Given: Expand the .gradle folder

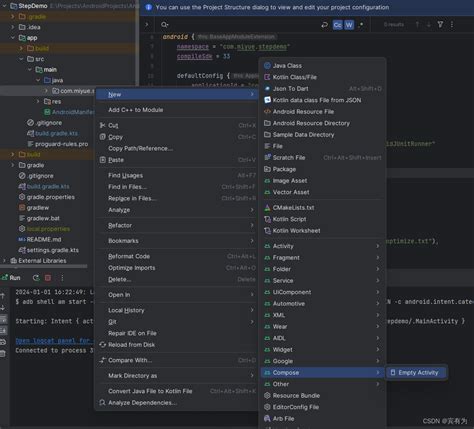Looking at the screenshot, I should (13, 16).
